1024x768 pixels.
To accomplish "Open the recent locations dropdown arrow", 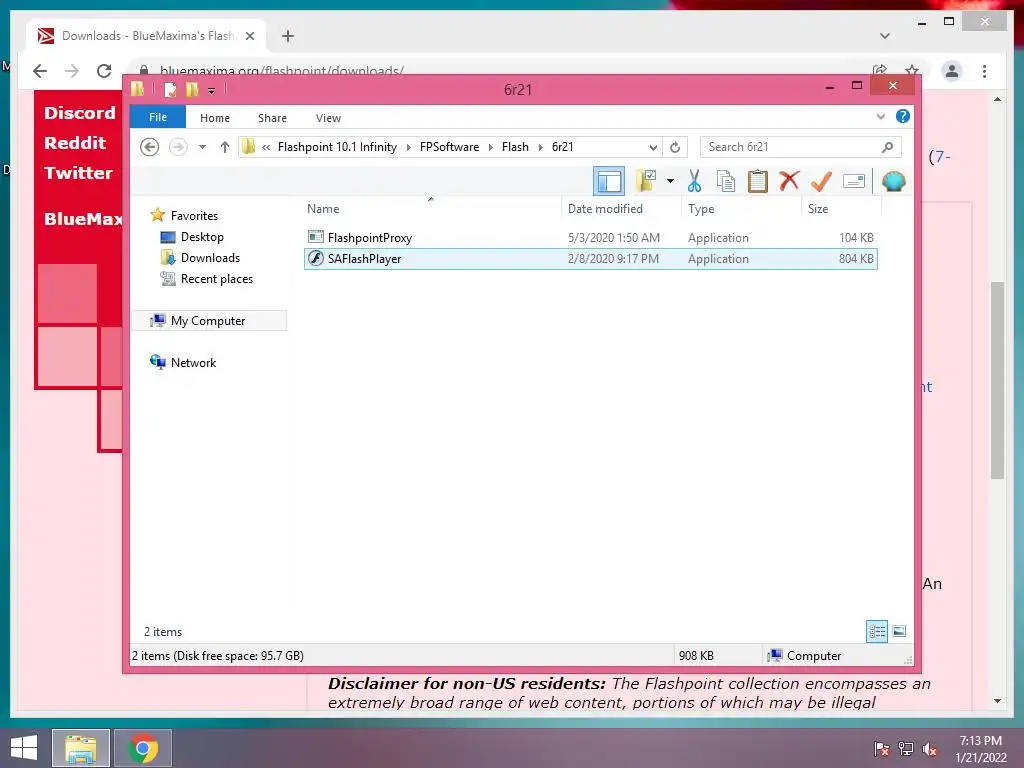I will (x=202, y=147).
